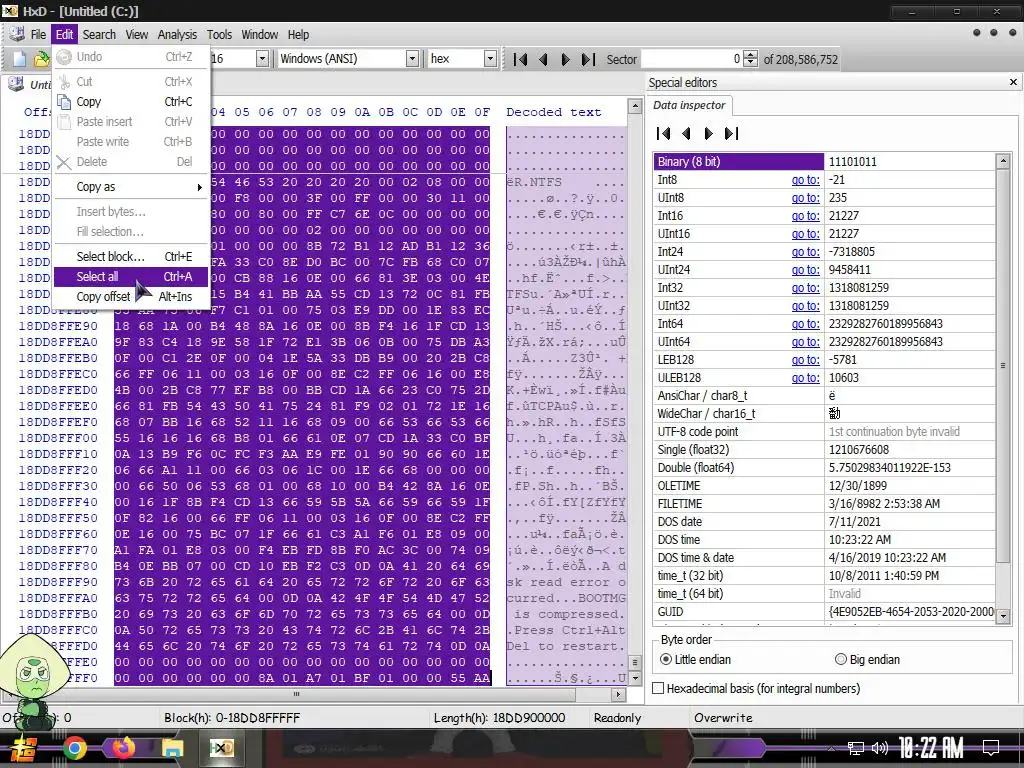The image size is (1024, 768).
Task: Open the bytes-per-row dropdown showing 16
Action: [x=262, y=59]
